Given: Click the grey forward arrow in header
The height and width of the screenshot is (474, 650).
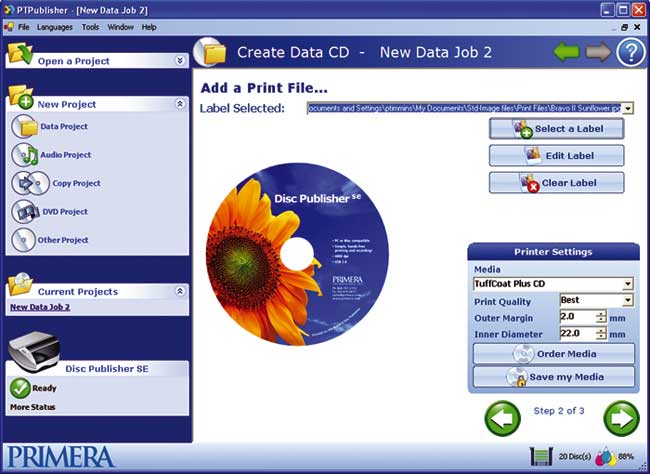Looking at the screenshot, I should coord(598,52).
